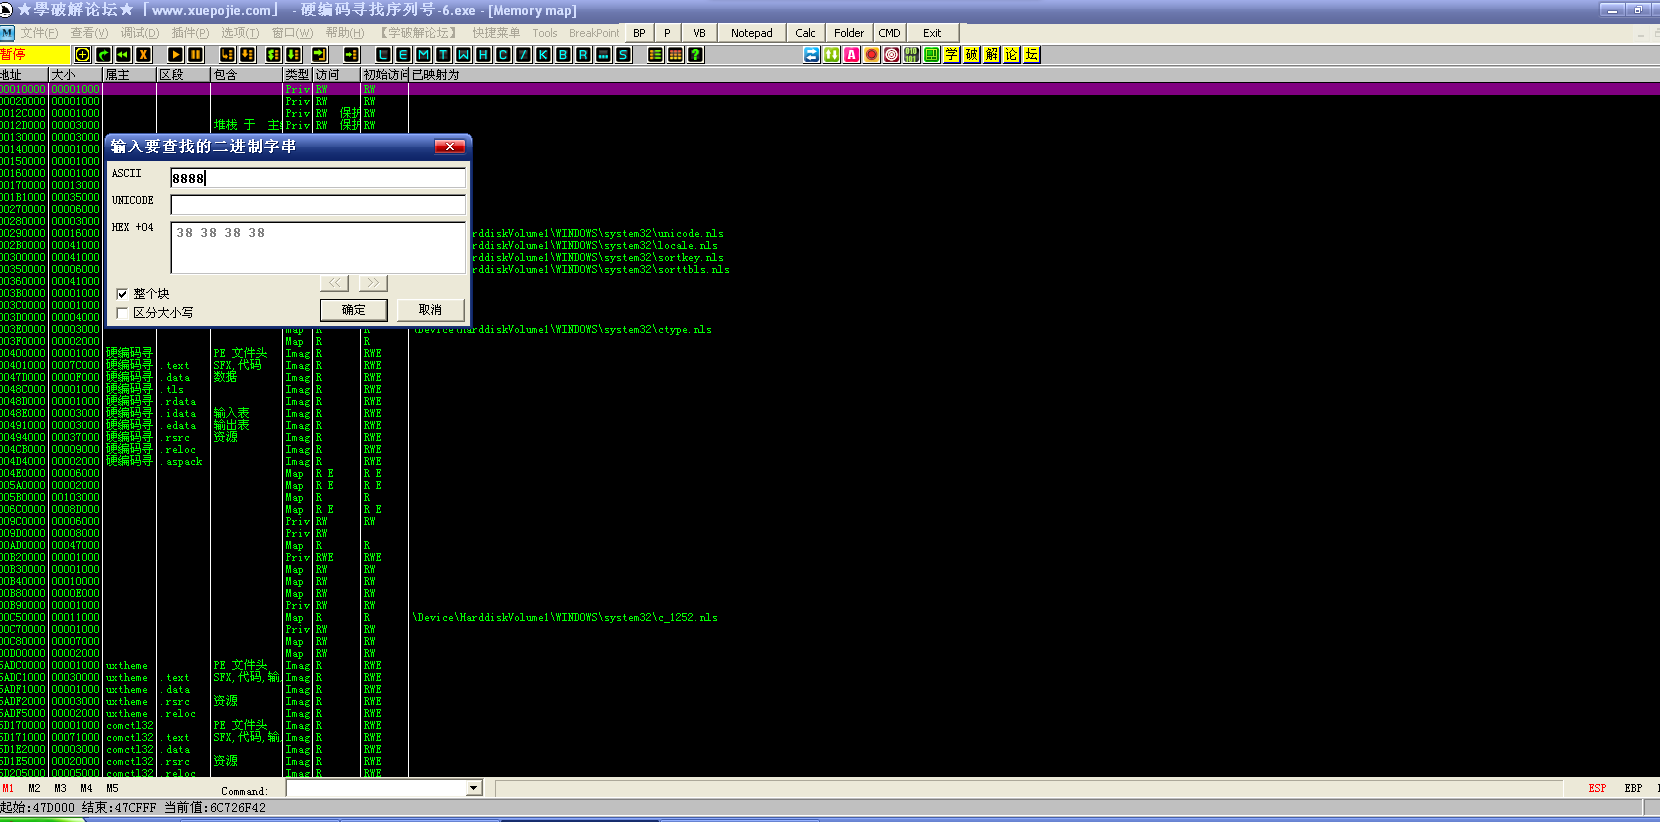Open the 插件(P) menu
Viewport: 1660px width, 822px height.
[190, 33]
